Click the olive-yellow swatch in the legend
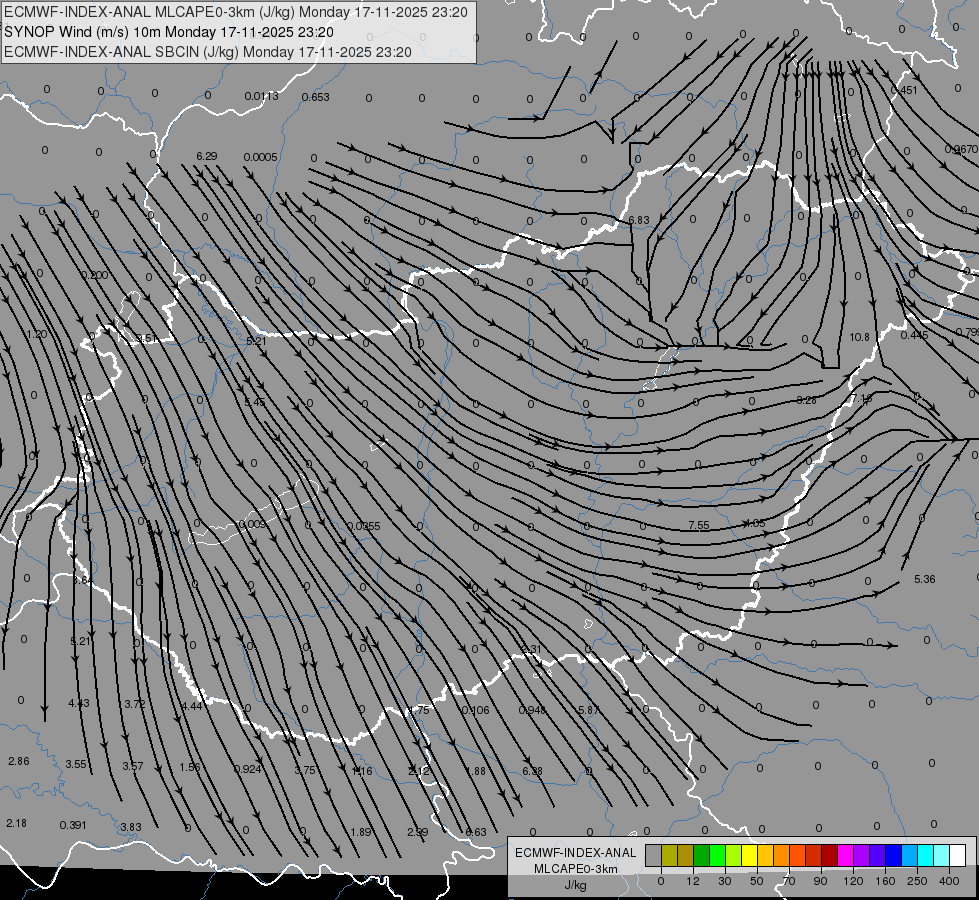 pyautogui.click(x=669, y=855)
